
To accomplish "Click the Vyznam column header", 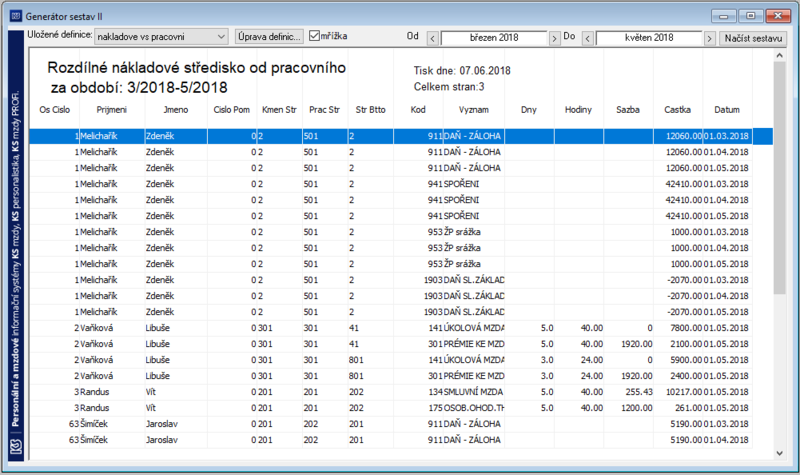I will pos(473,110).
